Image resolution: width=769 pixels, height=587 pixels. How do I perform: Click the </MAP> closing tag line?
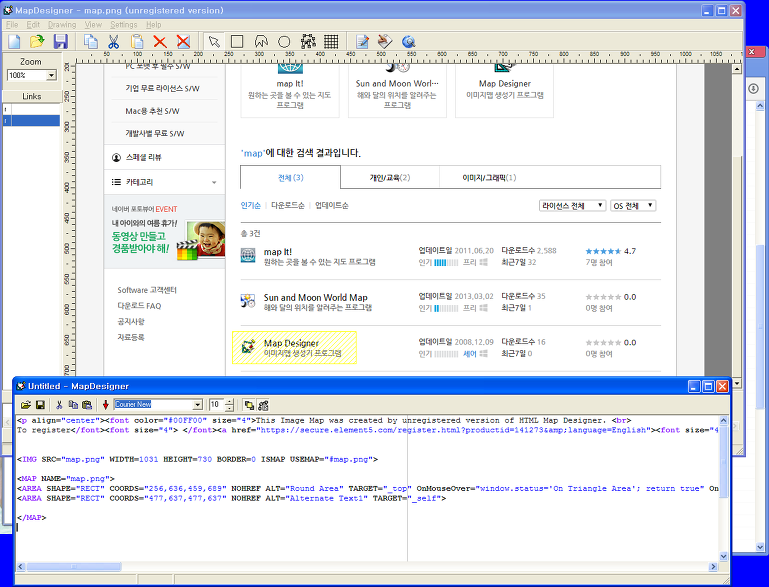(31, 517)
